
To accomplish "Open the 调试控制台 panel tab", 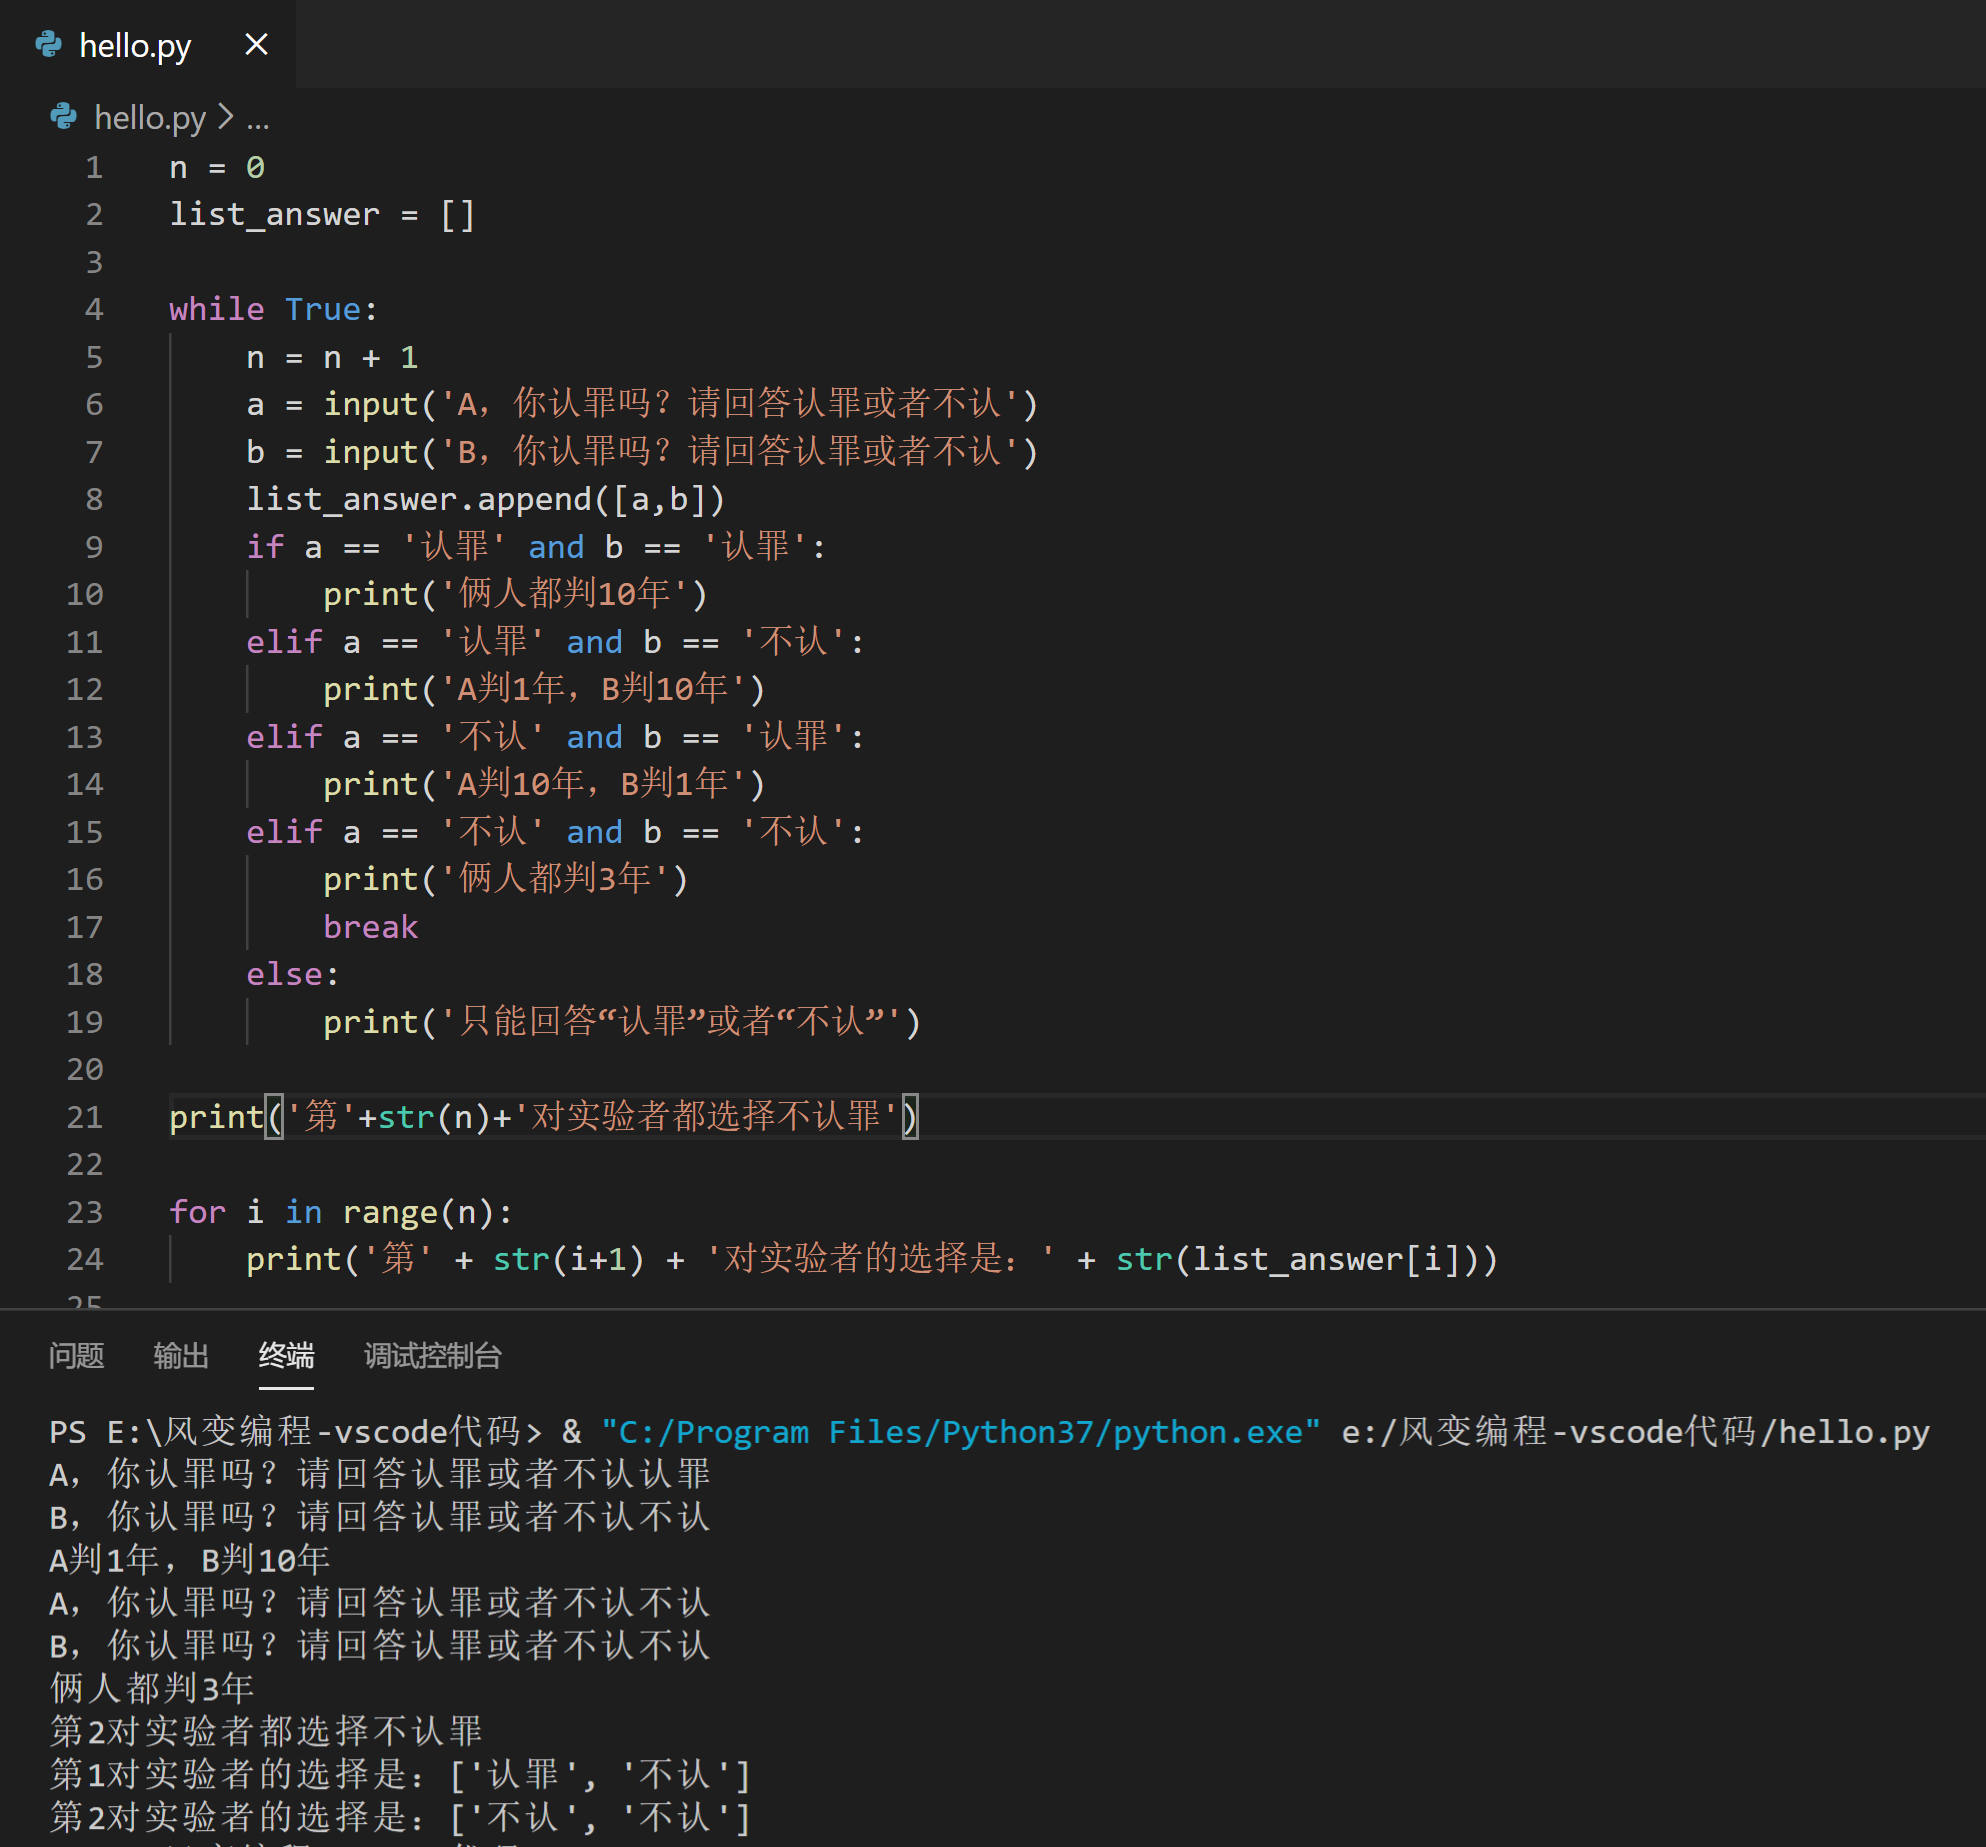I will pos(432,1357).
